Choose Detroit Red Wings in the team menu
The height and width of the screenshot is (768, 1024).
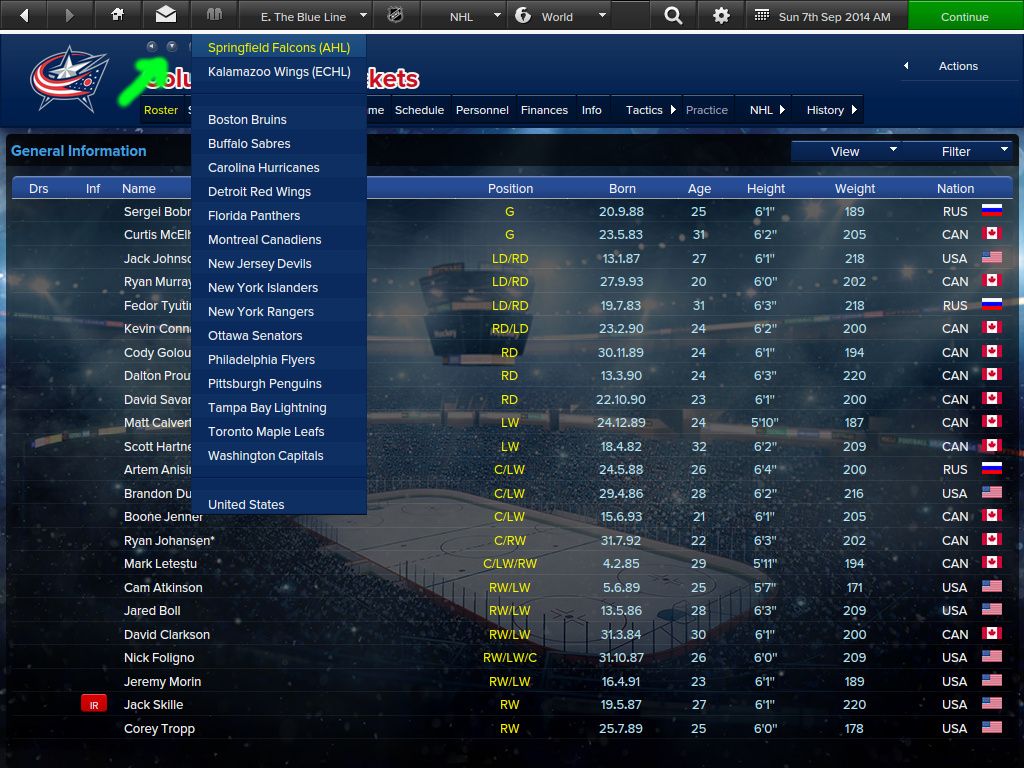[x=279, y=192]
